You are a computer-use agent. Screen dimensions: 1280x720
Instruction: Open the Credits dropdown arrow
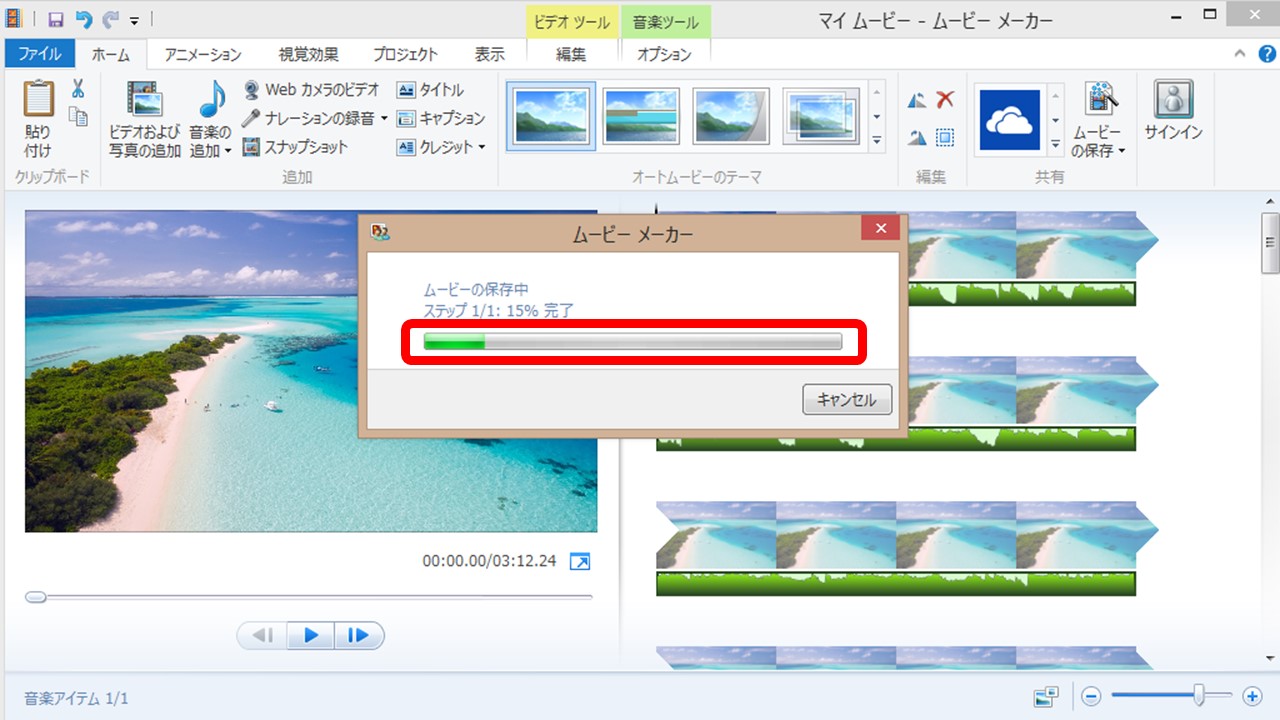[481, 147]
